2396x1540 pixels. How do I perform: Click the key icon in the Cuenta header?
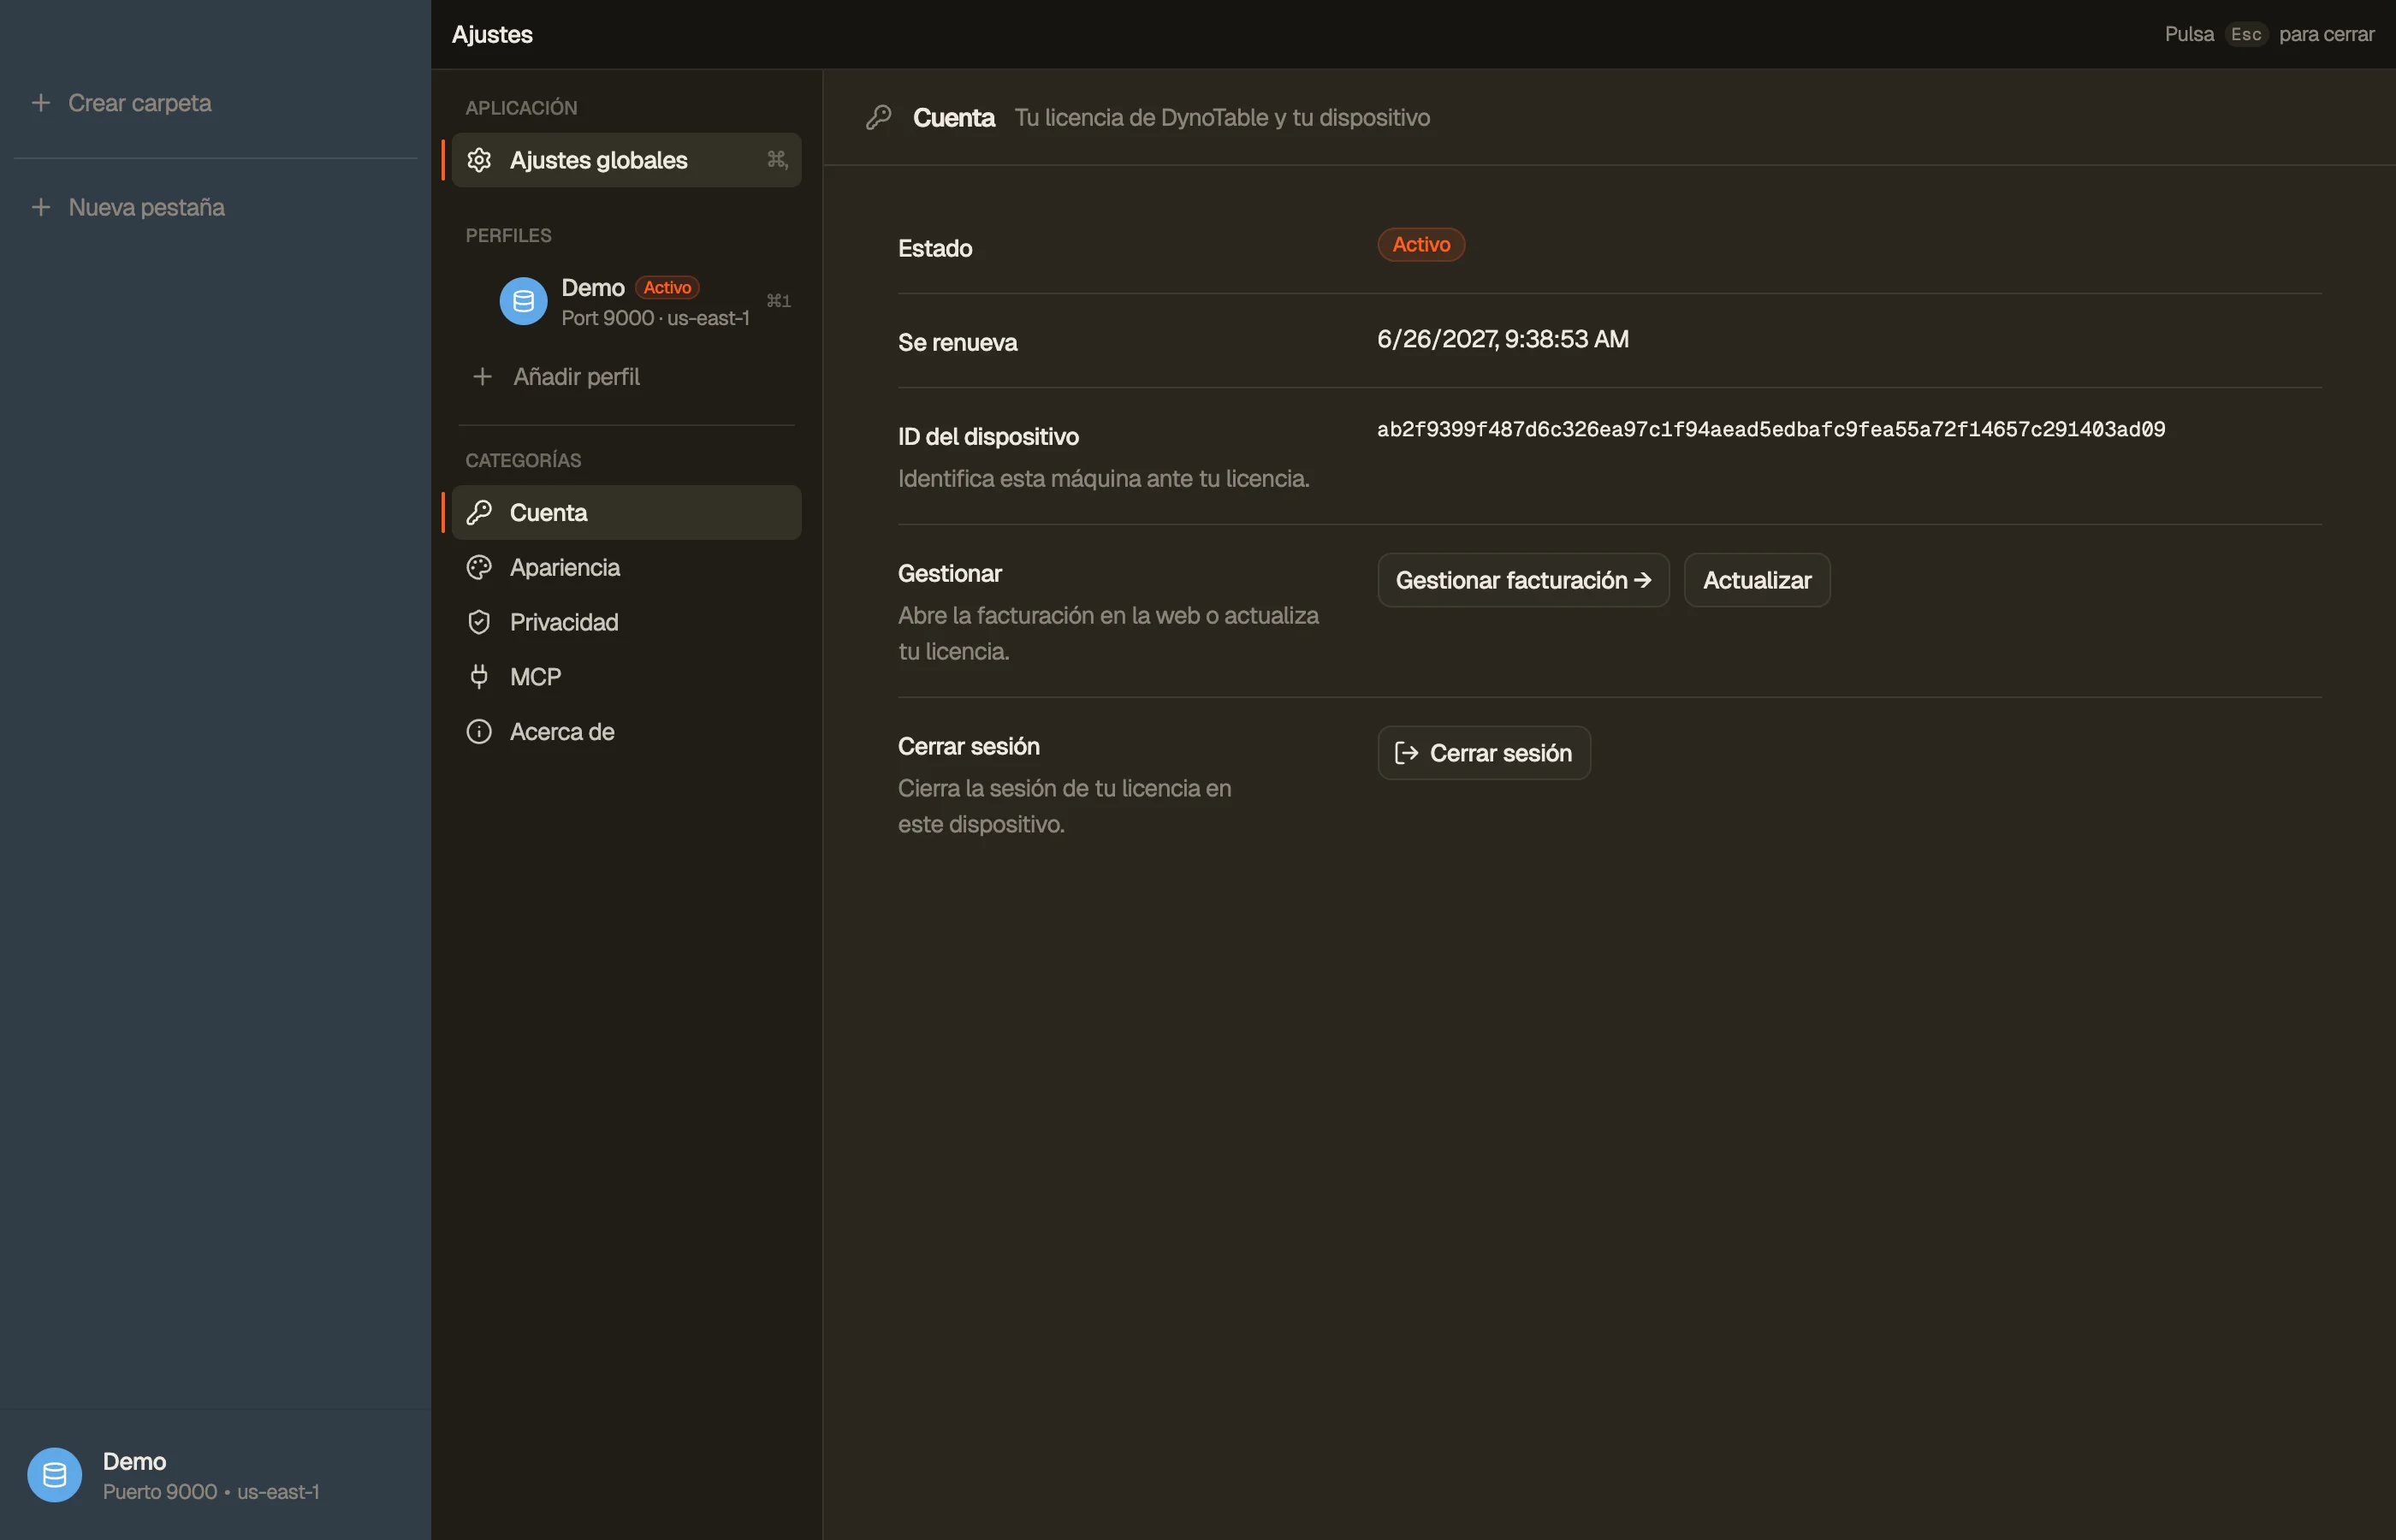click(x=878, y=118)
